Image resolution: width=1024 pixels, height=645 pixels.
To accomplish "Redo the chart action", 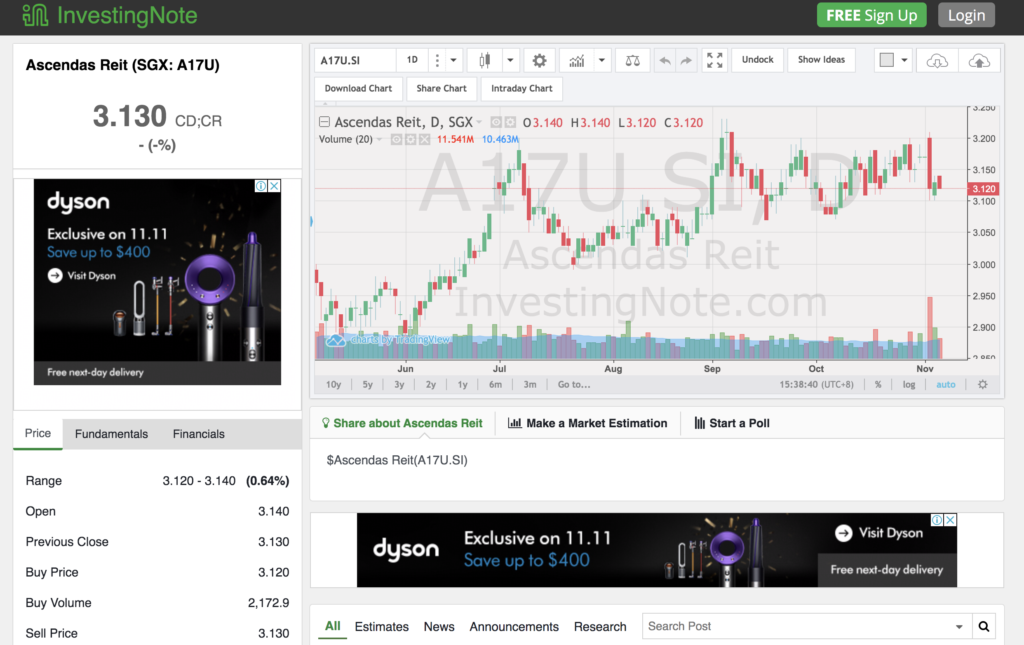I will pos(686,61).
